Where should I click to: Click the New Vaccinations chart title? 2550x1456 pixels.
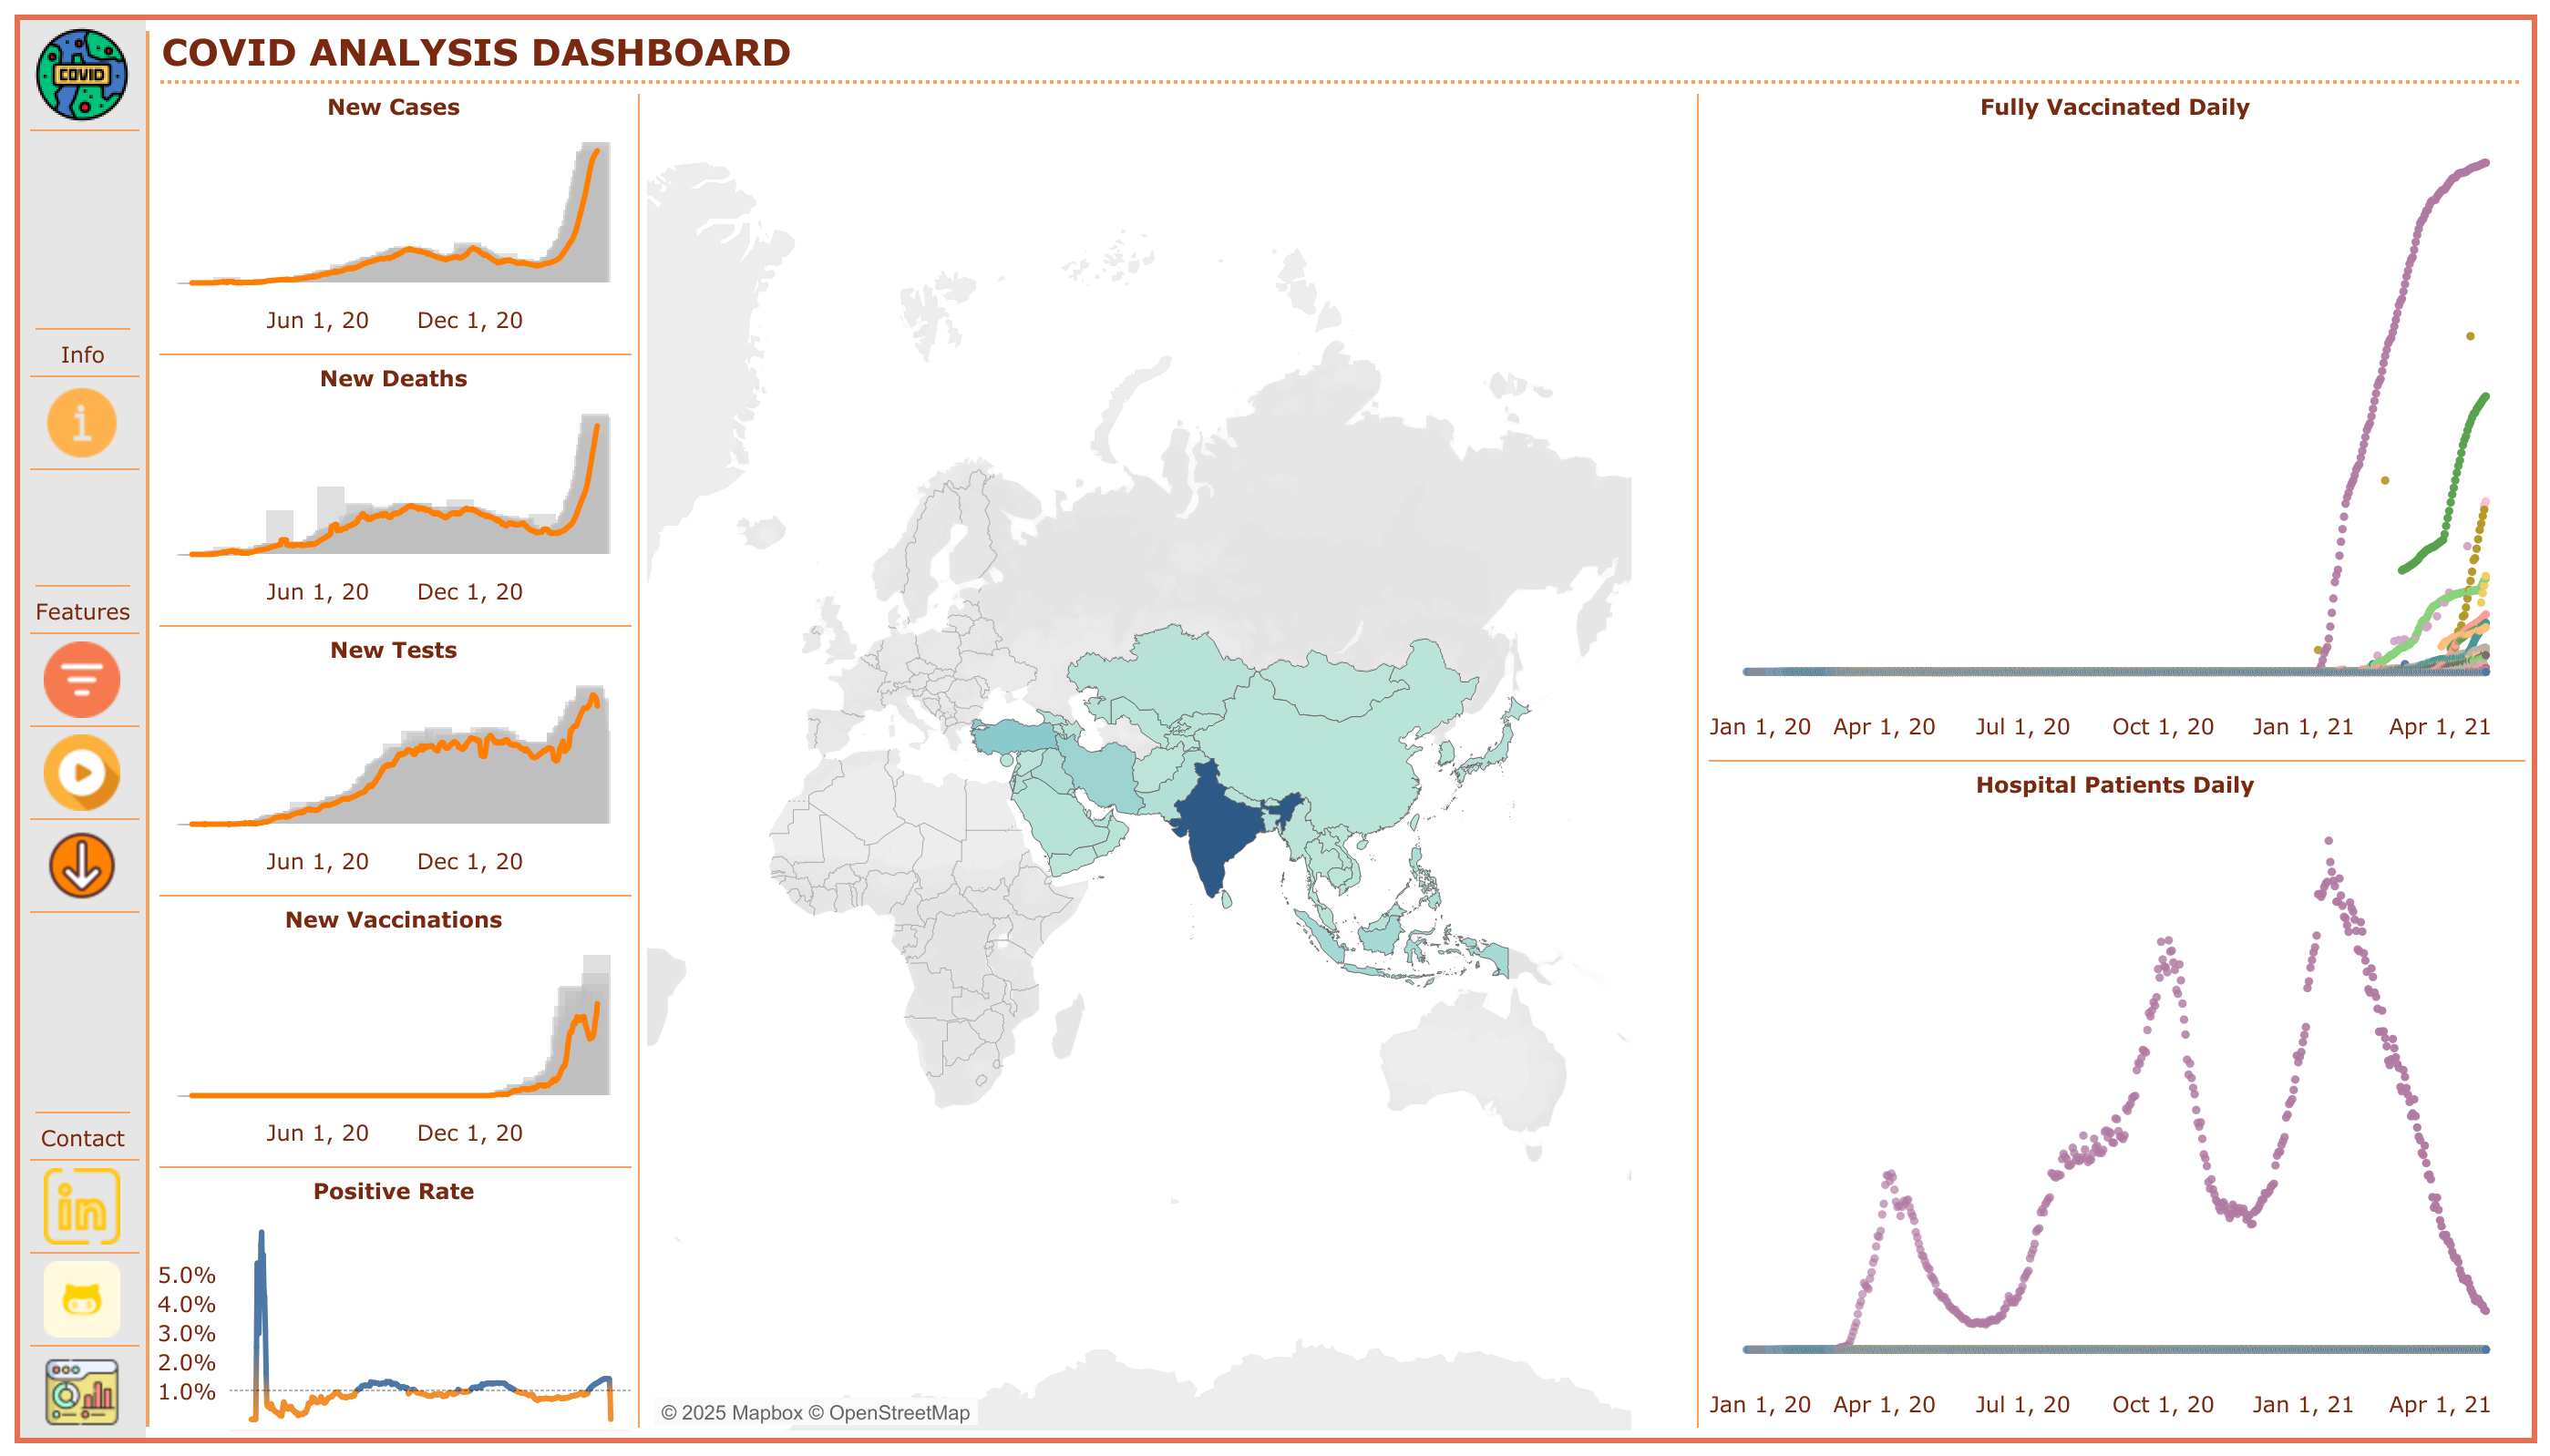[393, 920]
